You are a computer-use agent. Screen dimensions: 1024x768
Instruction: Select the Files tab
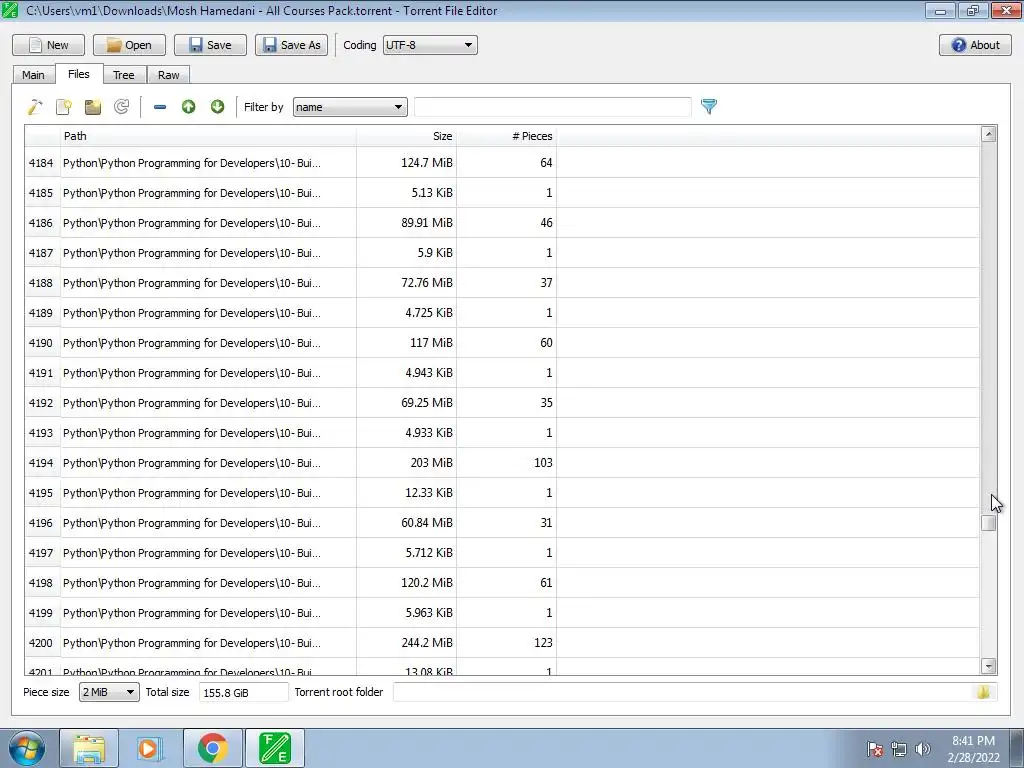click(x=78, y=74)
